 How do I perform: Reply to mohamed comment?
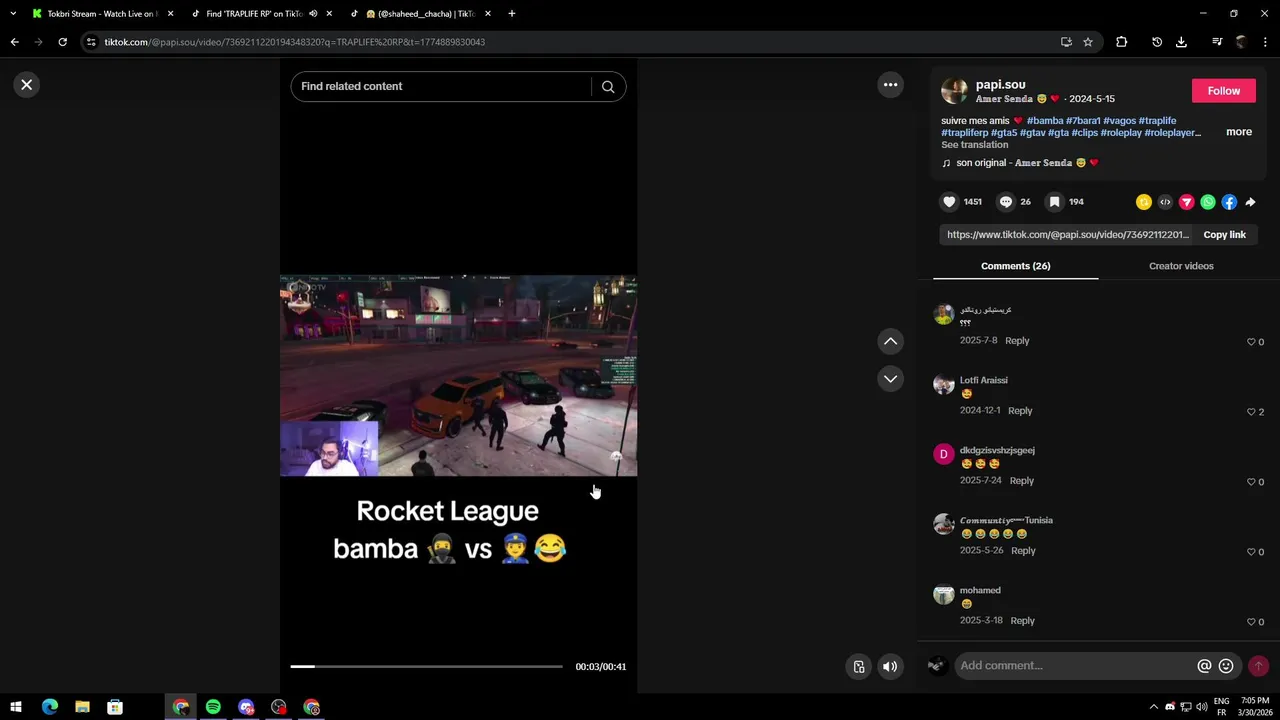tap(1022, 621)
